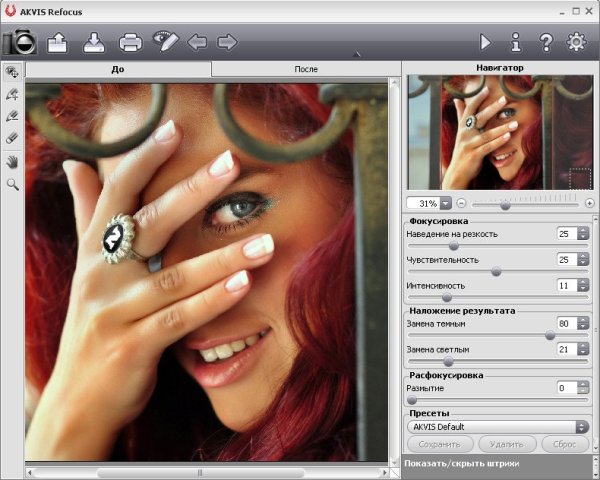Click the print icon
Viewport: 600px width, 480px height.
pos(130,42)
